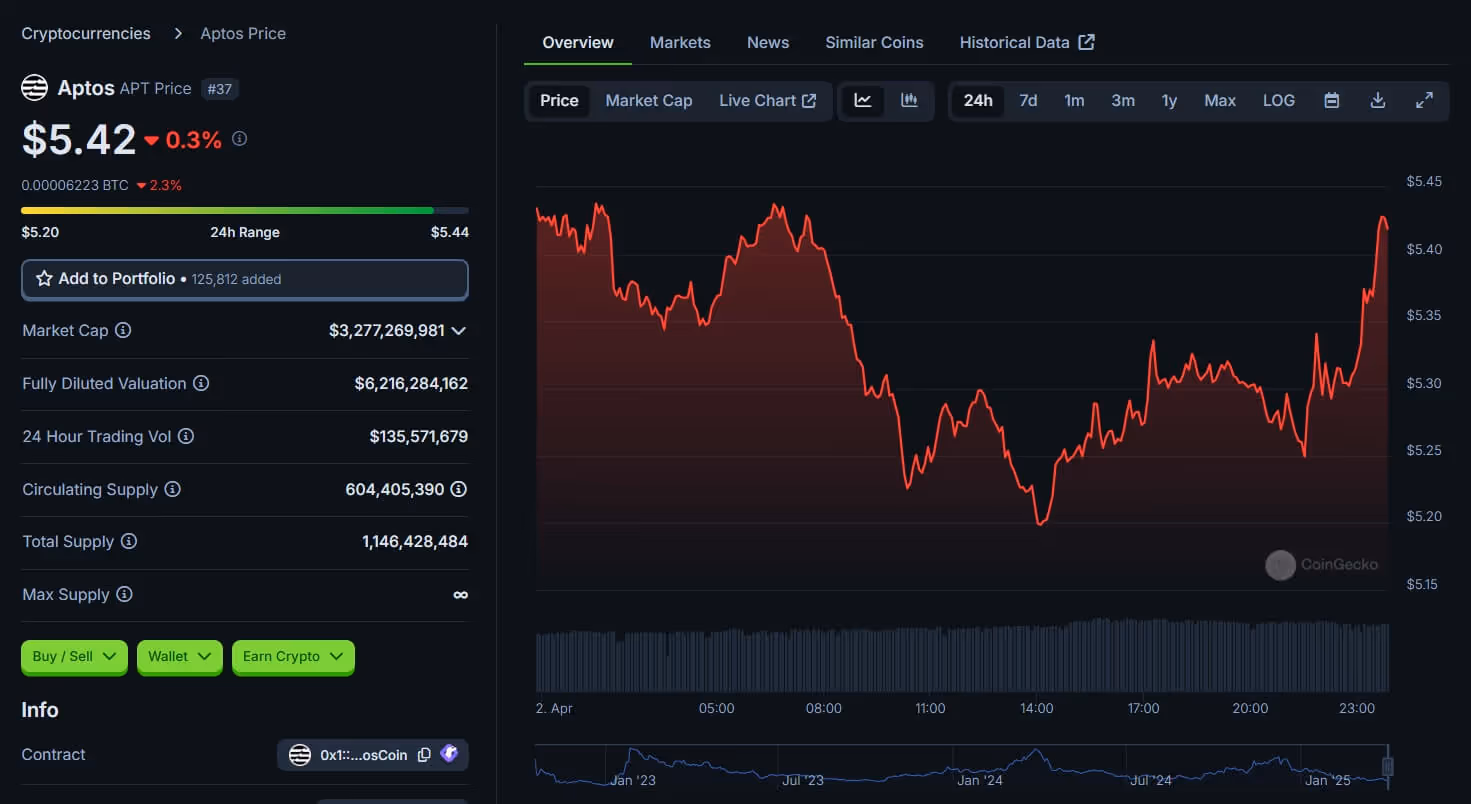The height and width of the screenshot is (804, 1471).
Task: Open the News tab
Action: click(x=768, y=42)
